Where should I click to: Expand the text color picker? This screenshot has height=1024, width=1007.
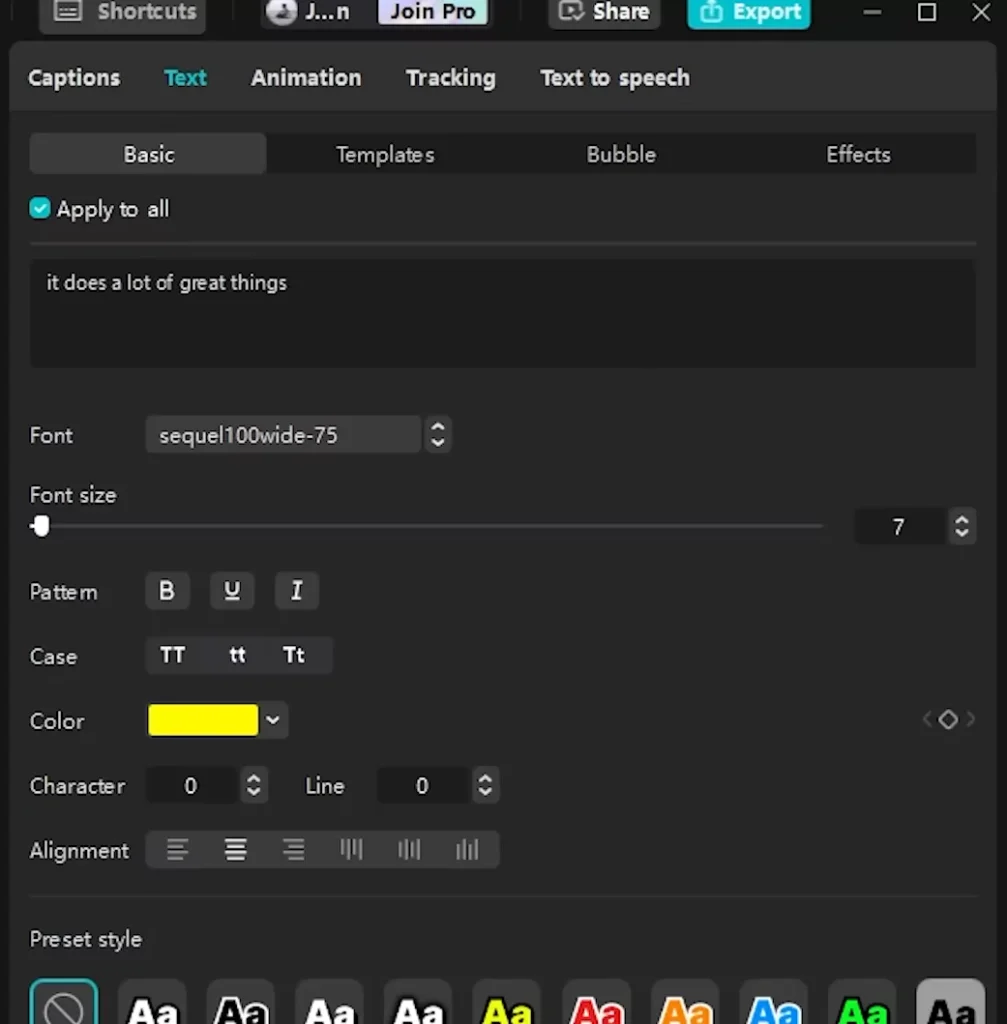click(x=272, y=720)
